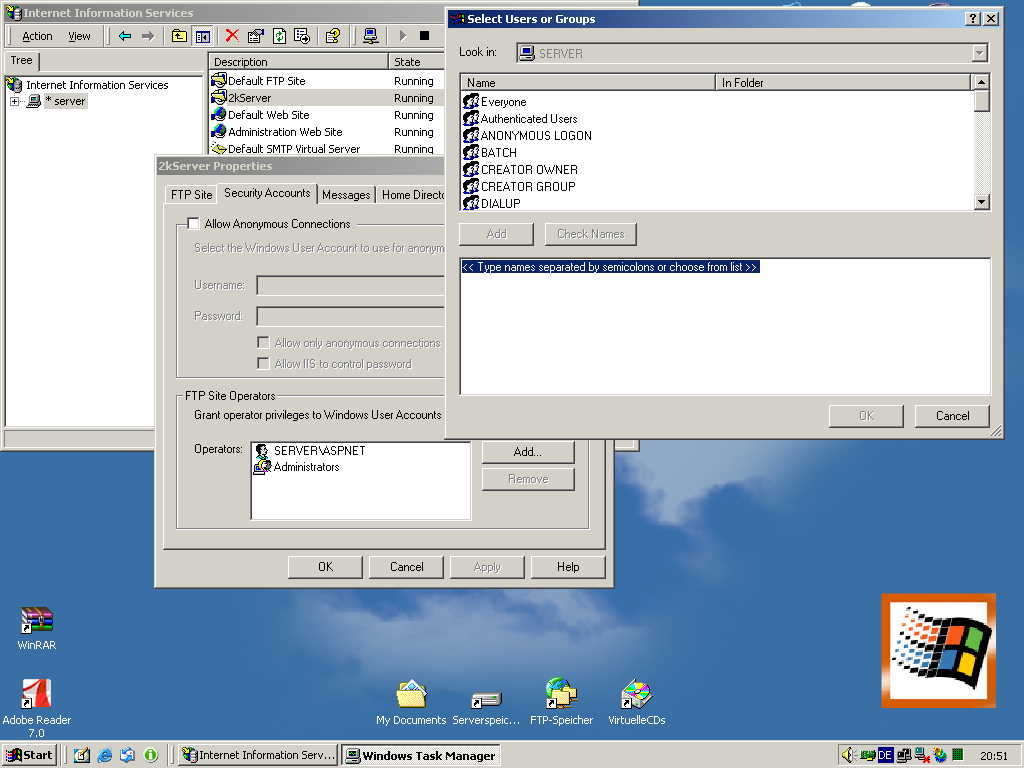The width and height of the screenshot is (1024, 768).
Task: Open the Action menu
Action: [x=37, y=36]
